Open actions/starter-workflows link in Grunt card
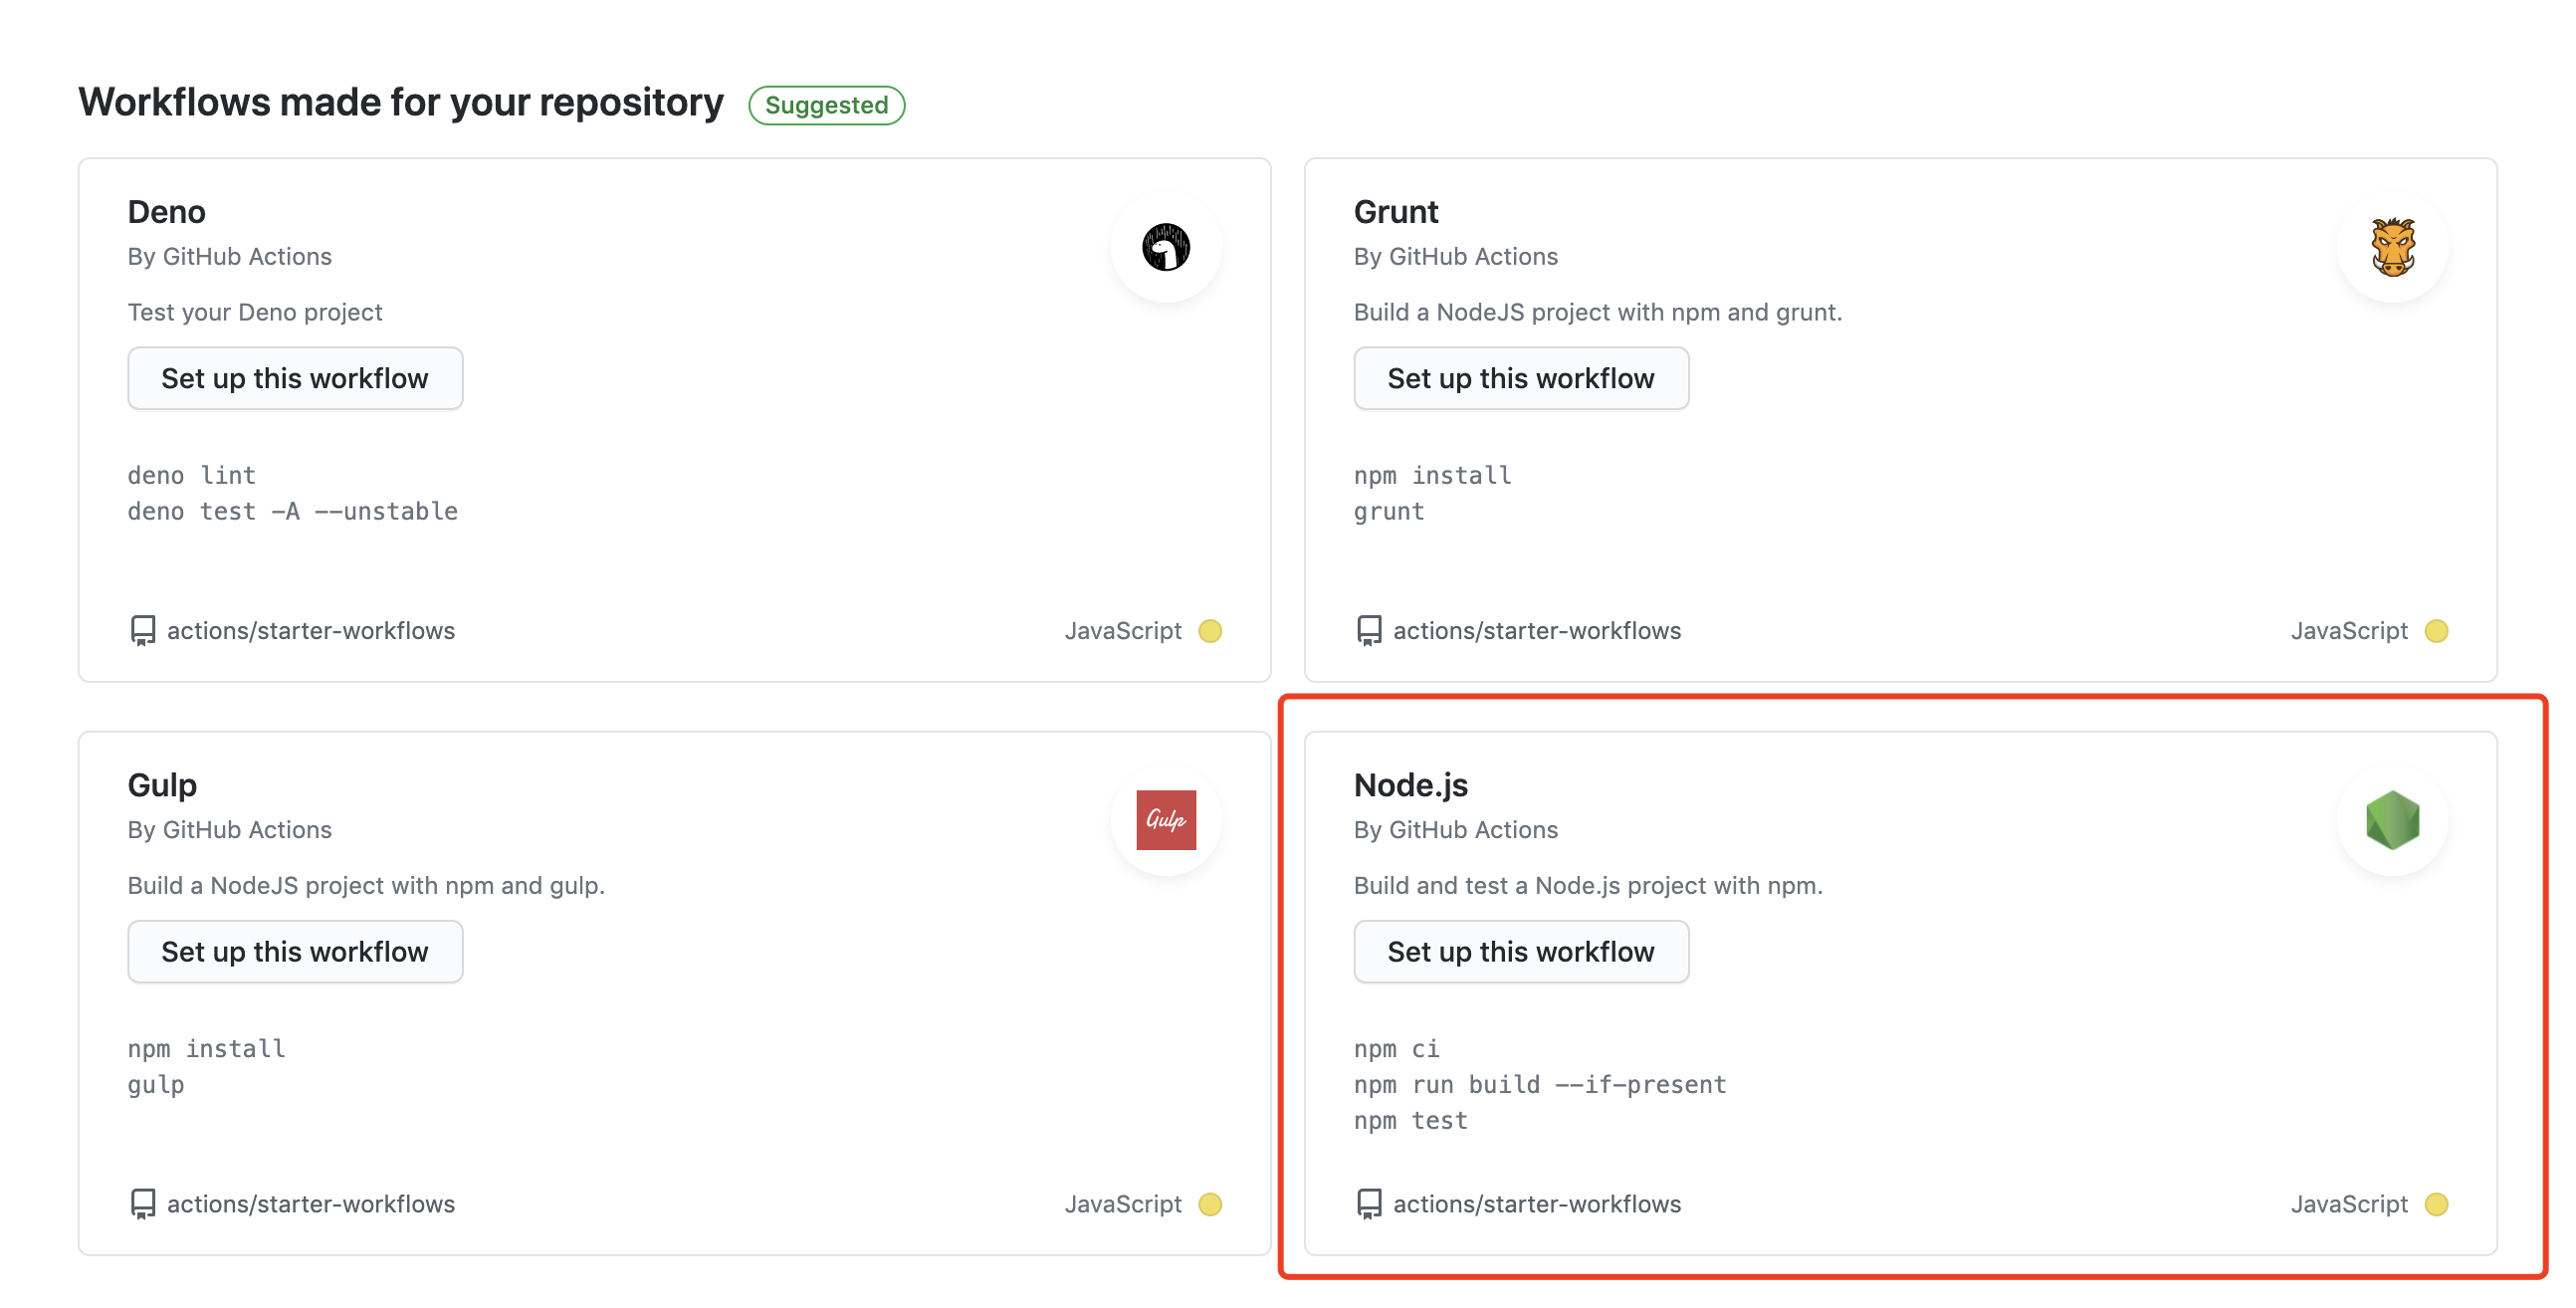Viewport: 2576px width, 1308px height. pos(1537,631)
